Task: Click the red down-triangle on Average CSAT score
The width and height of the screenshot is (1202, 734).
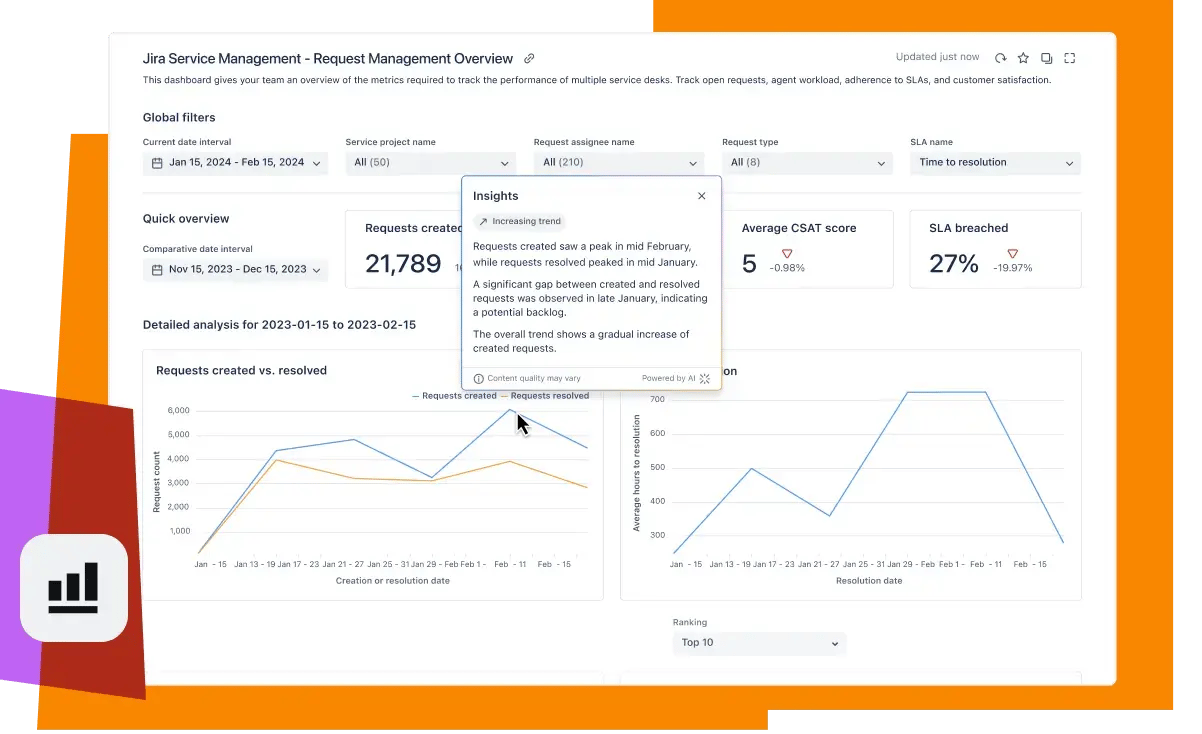Action: (787, 254)
